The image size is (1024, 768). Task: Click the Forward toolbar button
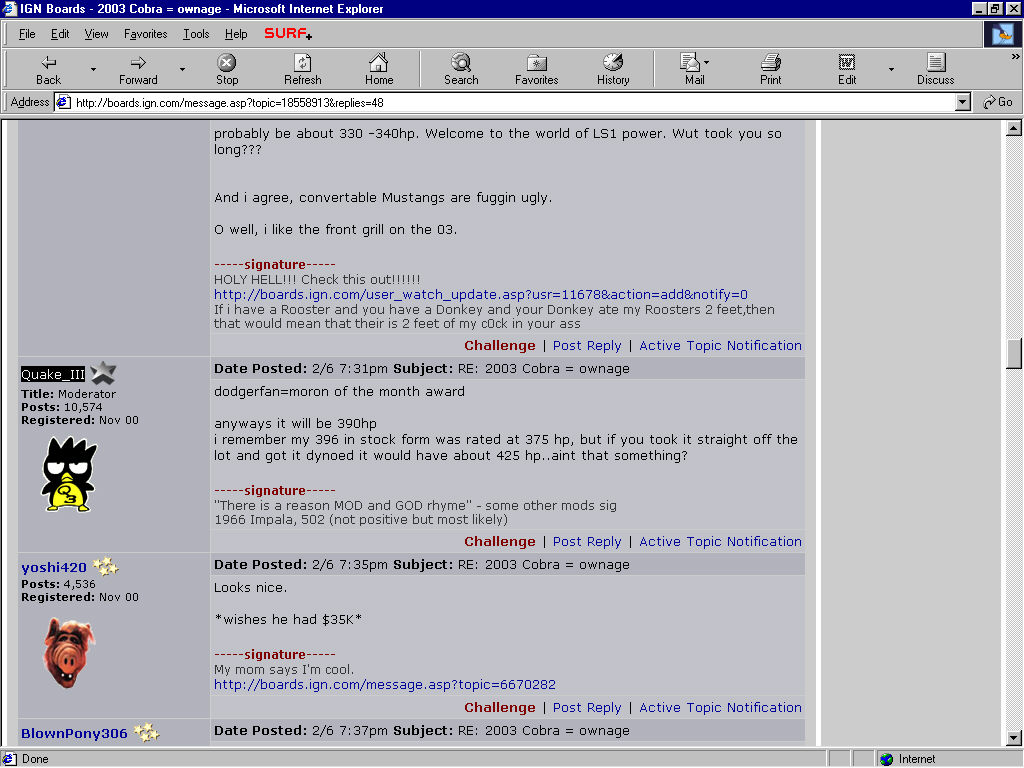(x=138, y=70)
